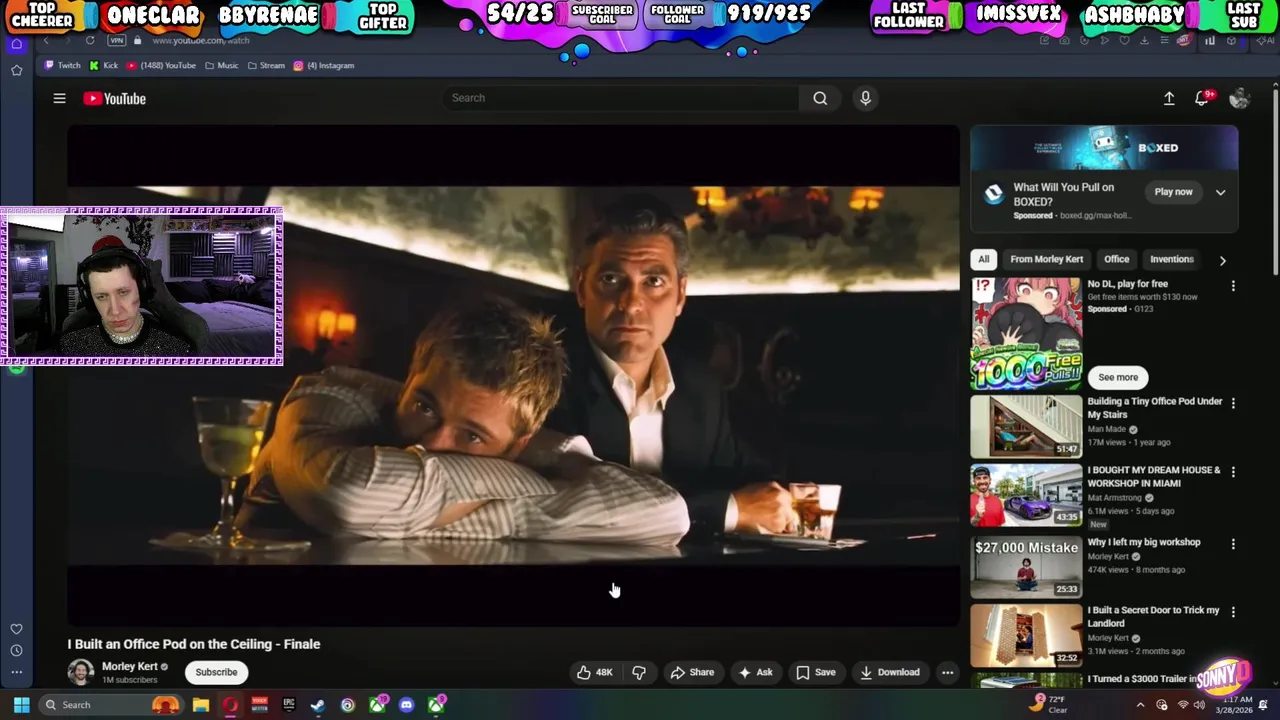The height and width of the screenshot is (720, 1280).
Task: Download the video
Action: click(890, 672)
